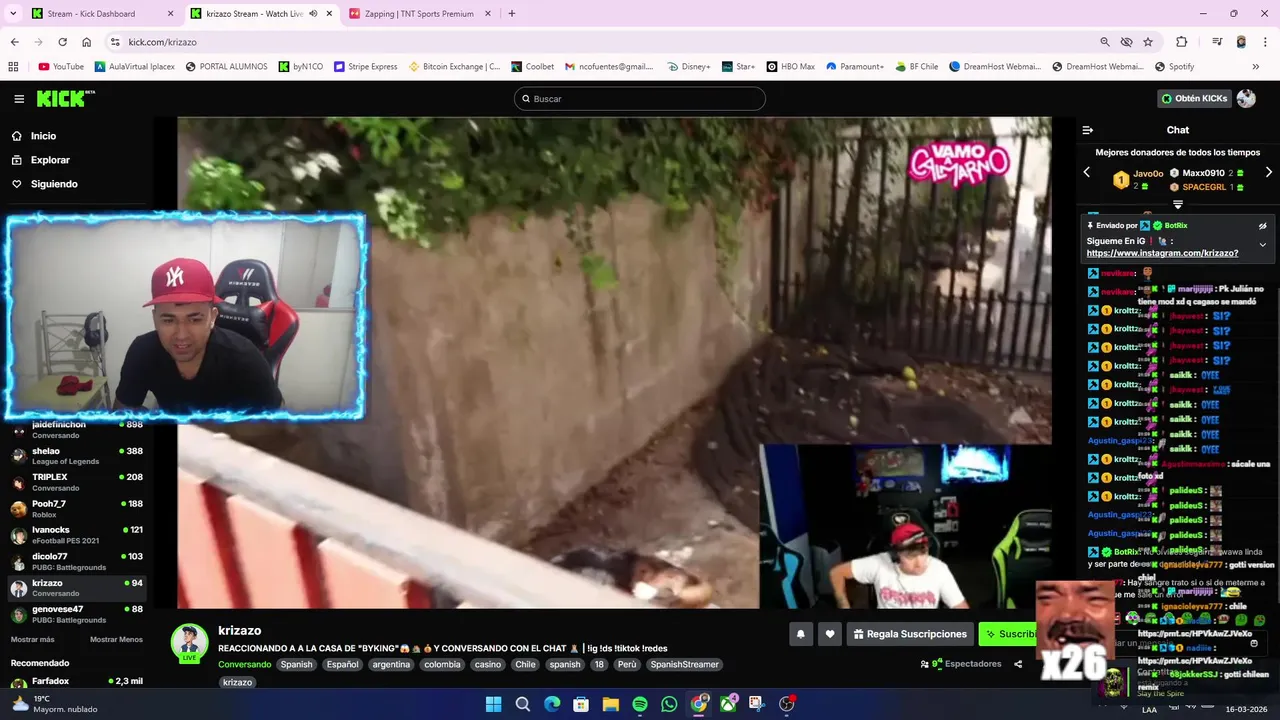Open the tab search dropdown
The width and height of the screenshot is (1280, 720).
click(x=12, y=14)
